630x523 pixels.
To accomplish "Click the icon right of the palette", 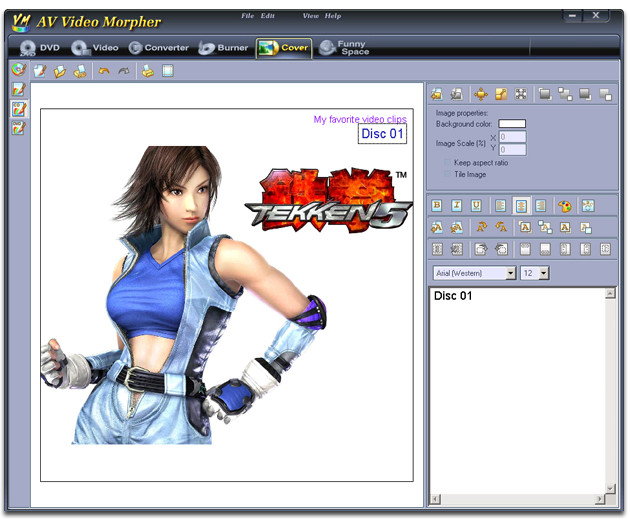I will [588, 206].
